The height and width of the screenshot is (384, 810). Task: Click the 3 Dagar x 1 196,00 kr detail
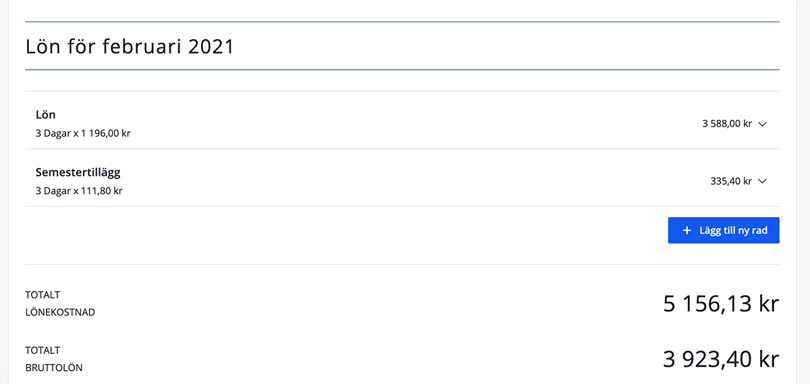pyautogui.click(x=83, y=133)
